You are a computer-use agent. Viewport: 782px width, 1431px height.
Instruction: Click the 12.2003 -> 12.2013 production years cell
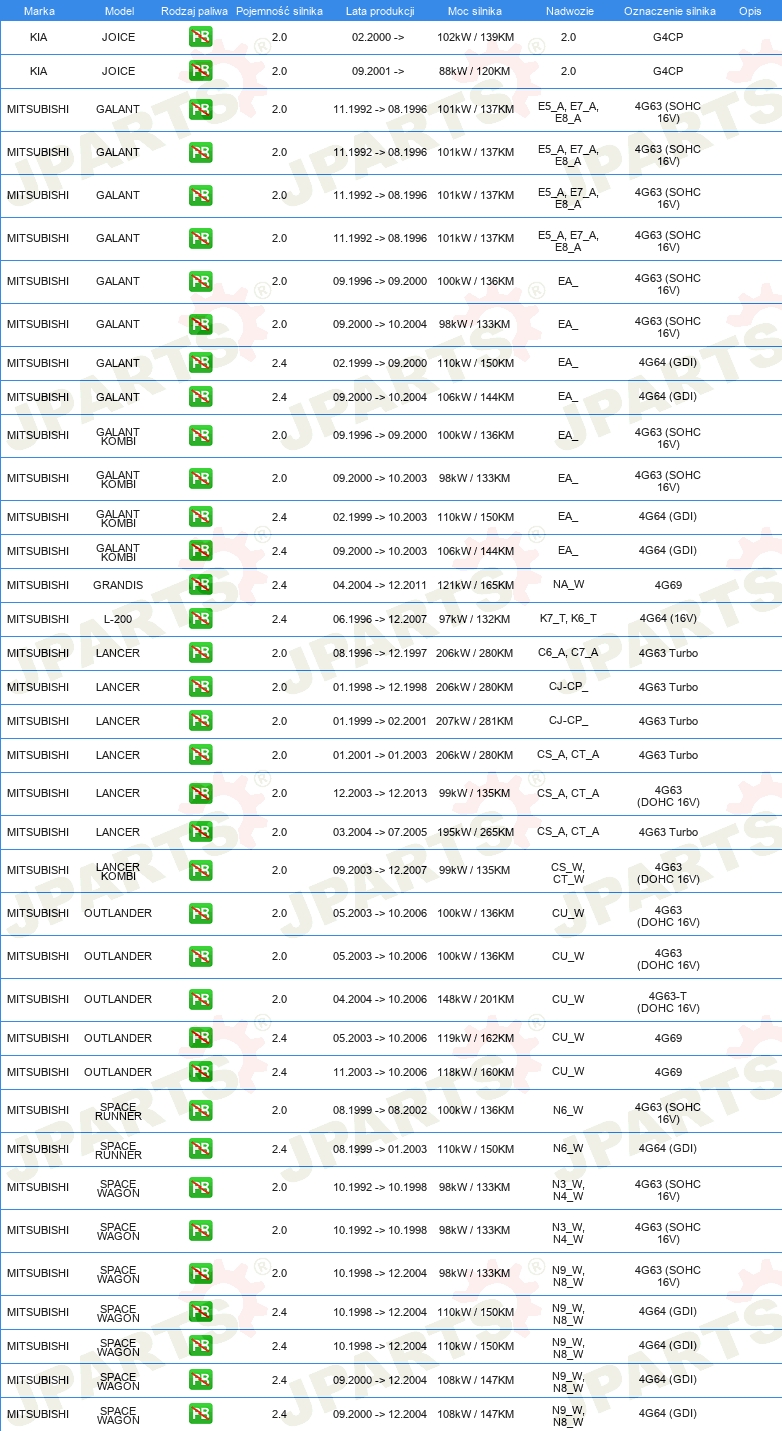pos(380,794)
